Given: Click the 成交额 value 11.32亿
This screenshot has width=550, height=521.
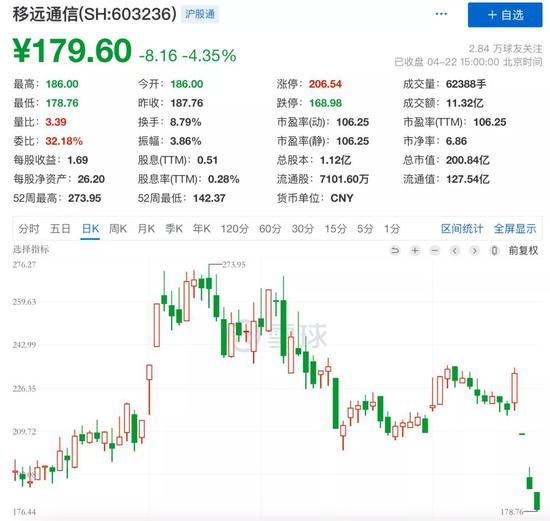Looking at the screenshot, I should click(465, 103).
